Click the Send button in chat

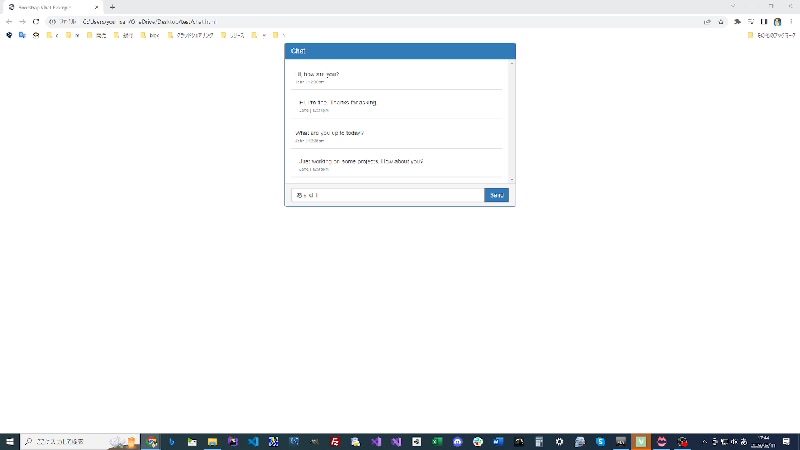[x=496, y=195]
